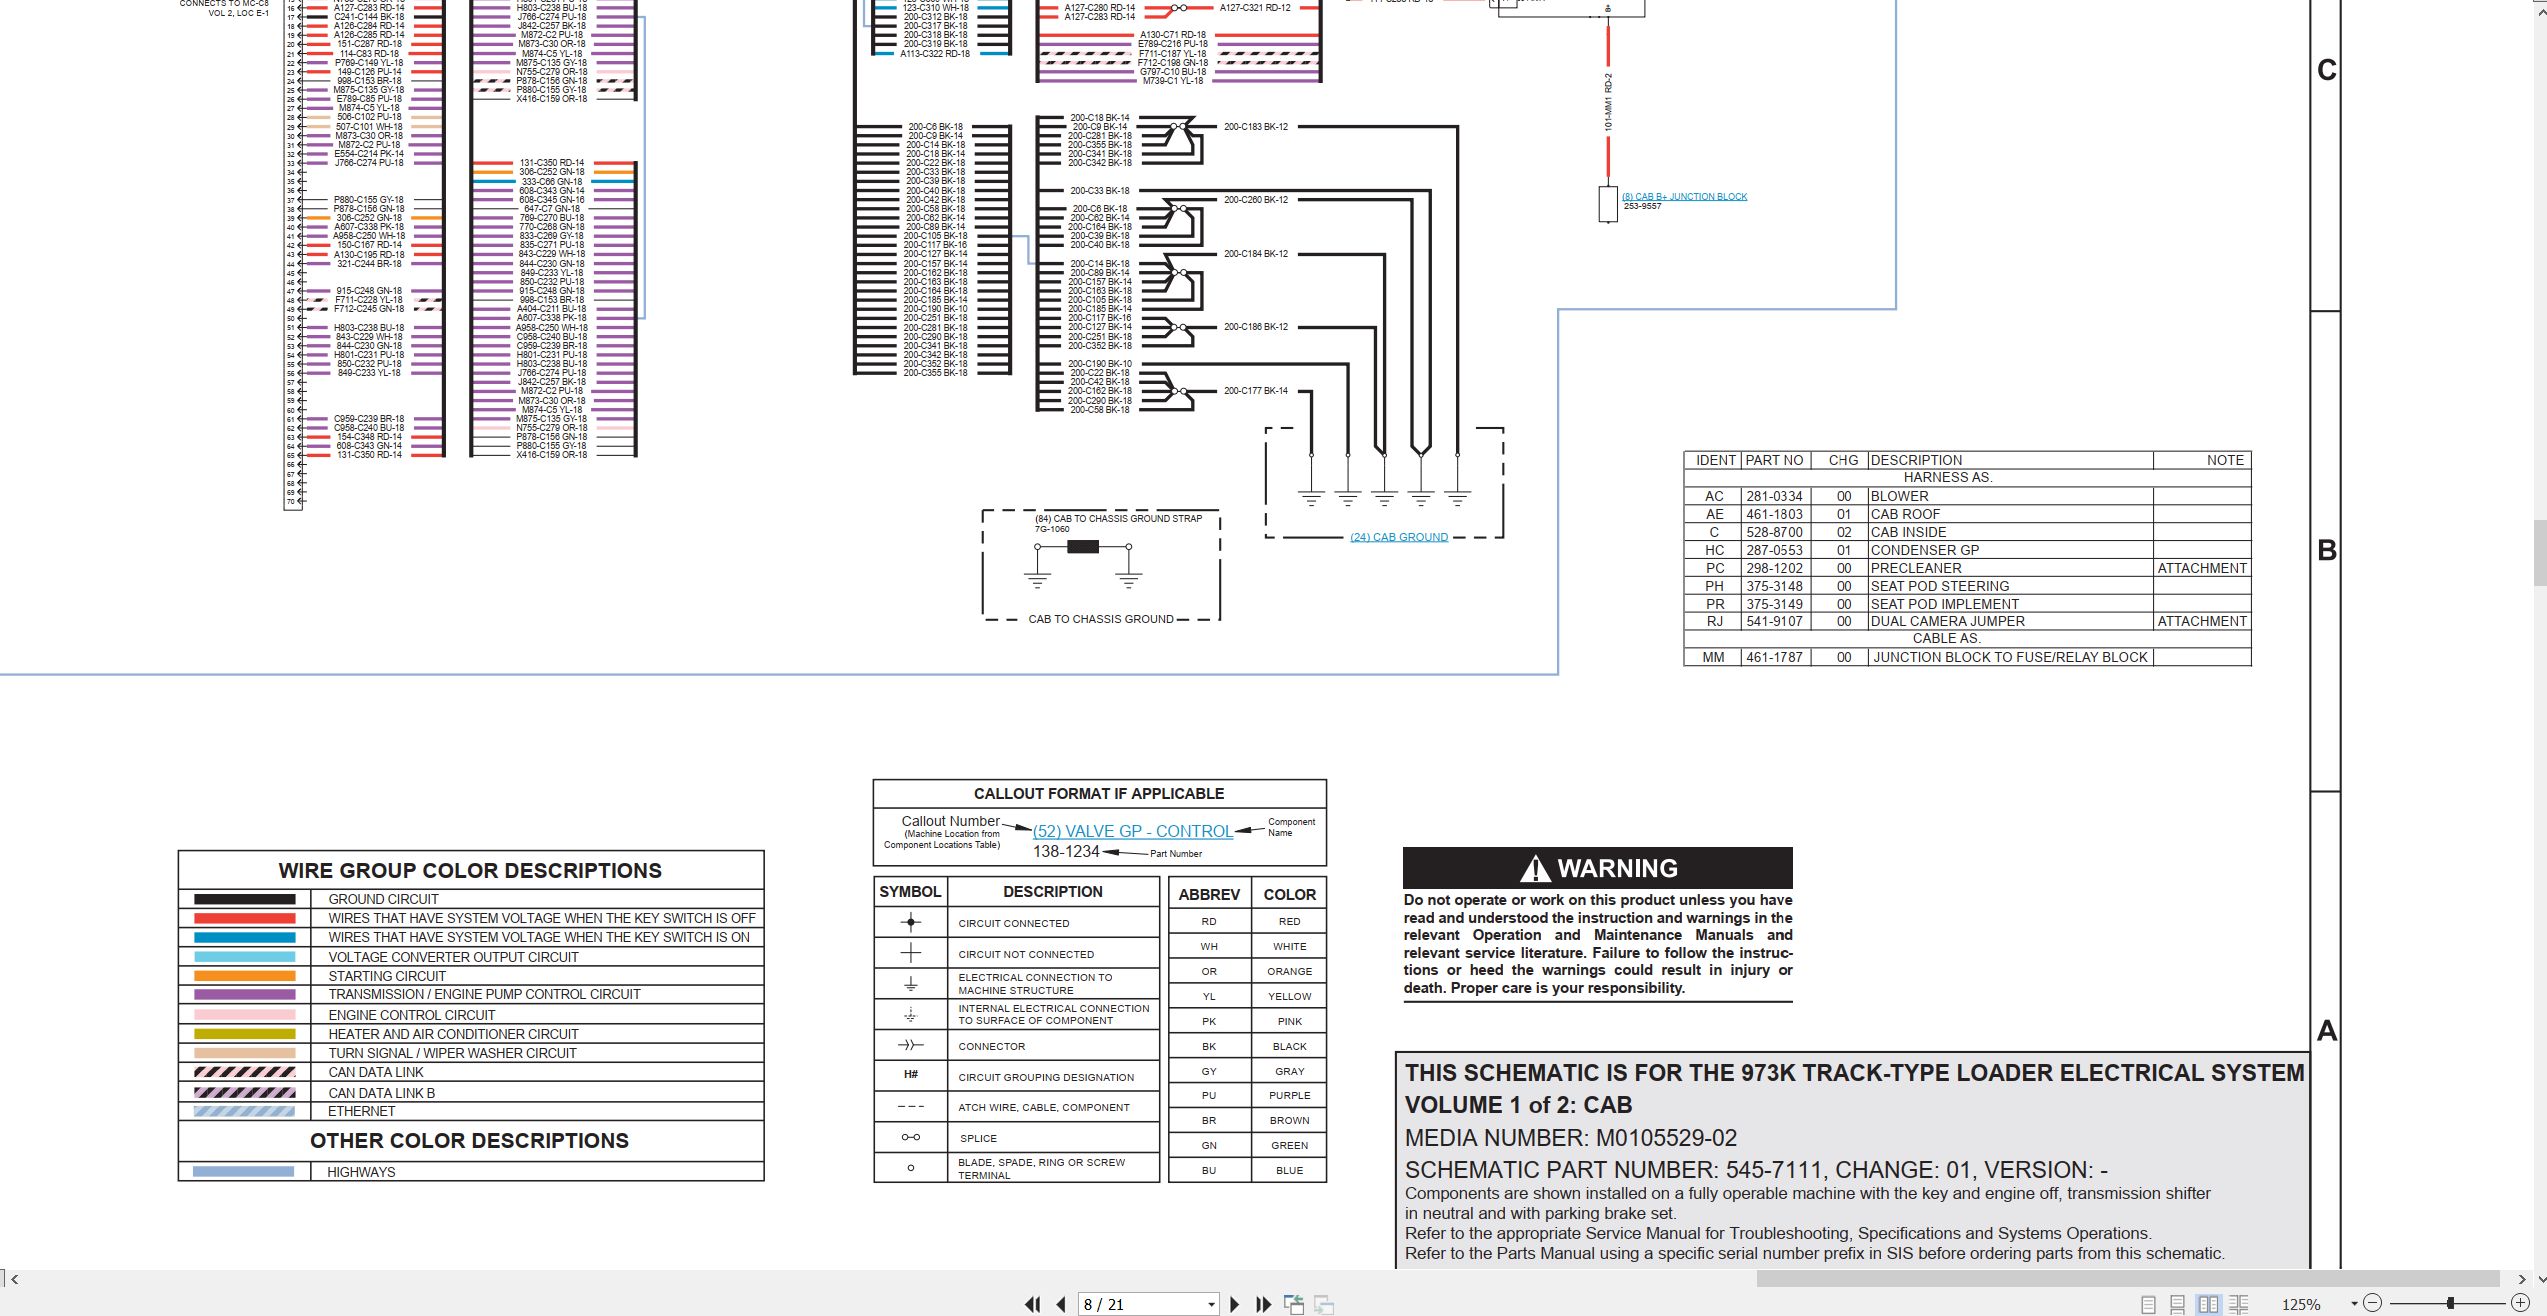
Task: Click the previous view icon
Action: tap(1294, 1304)
